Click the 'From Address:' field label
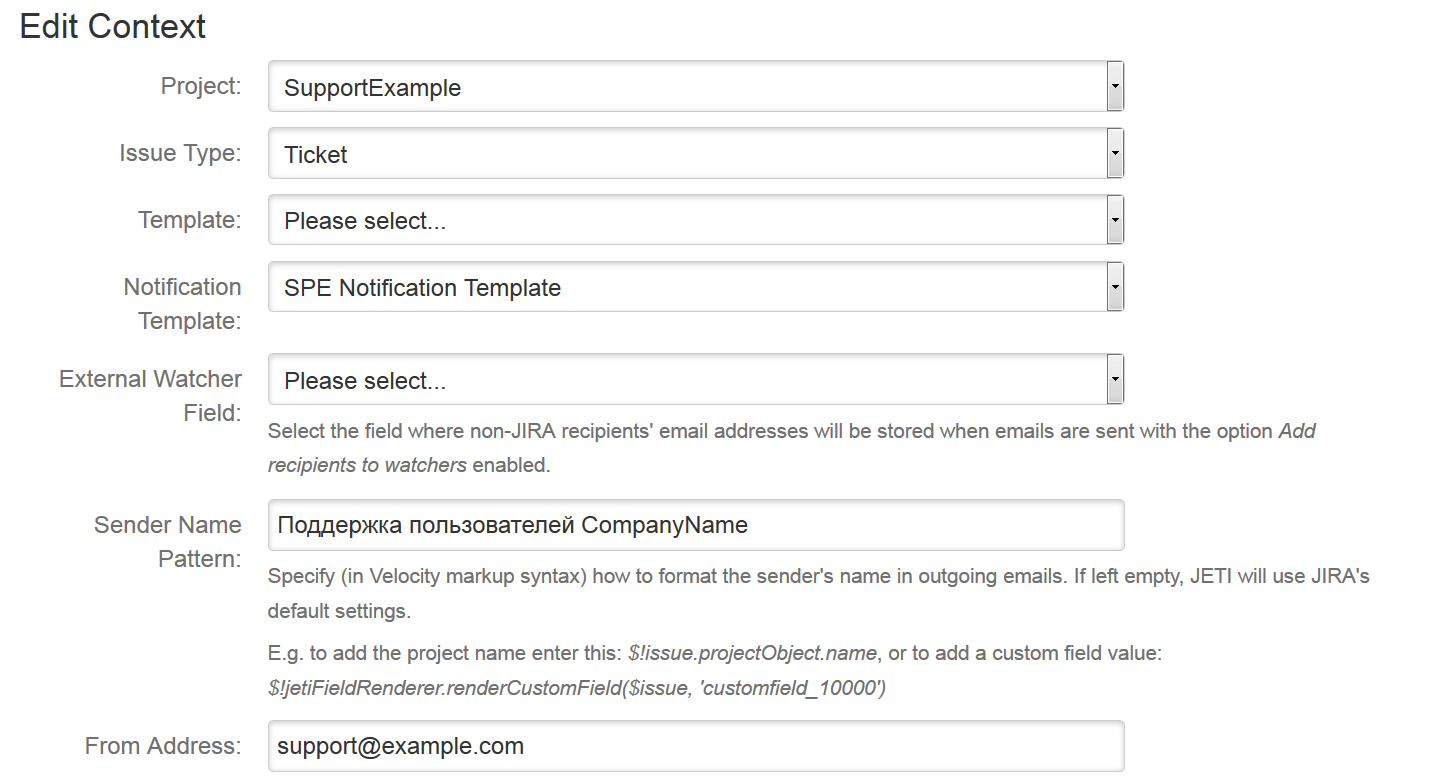 coord(163,745)
